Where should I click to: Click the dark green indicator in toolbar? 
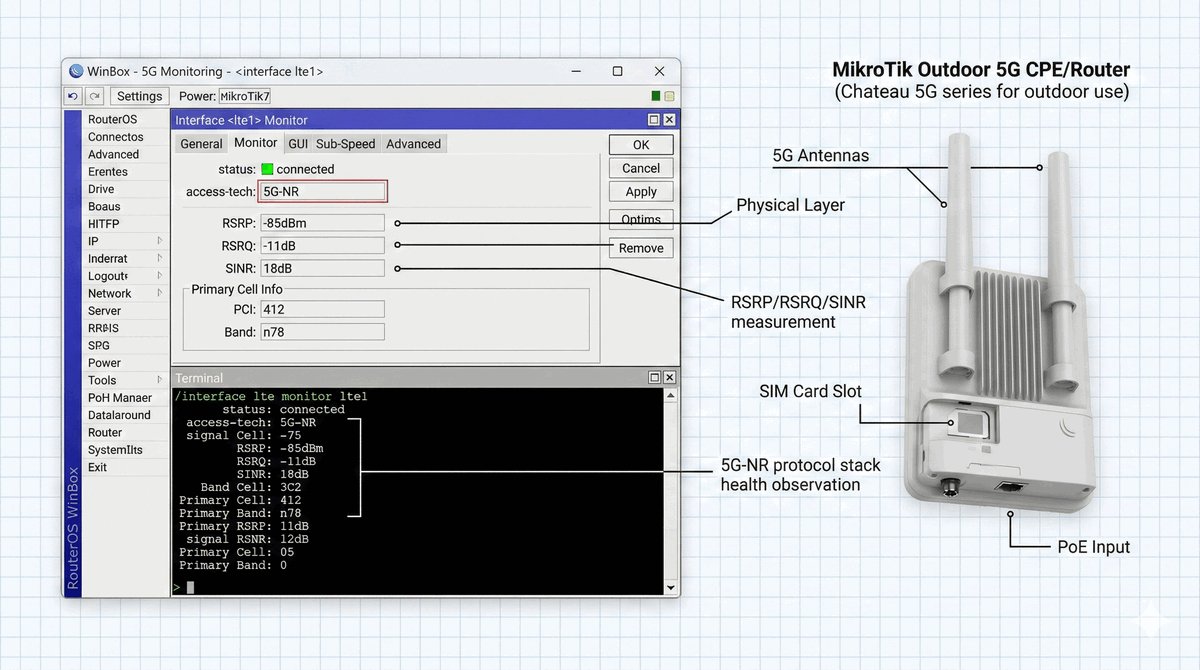pyautogui.click(x=656, y=96)
